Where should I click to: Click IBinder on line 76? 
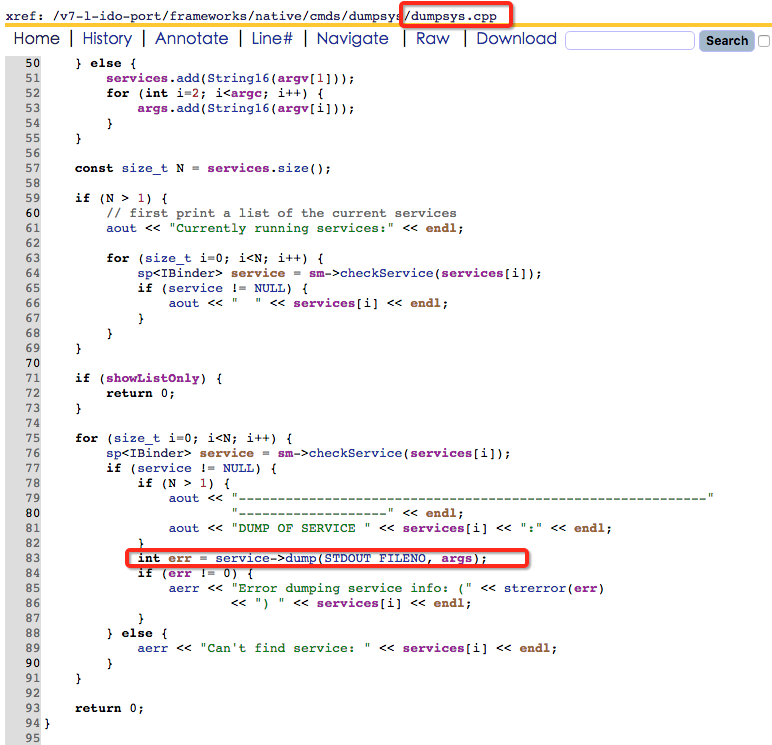click(x=157, y=453)
